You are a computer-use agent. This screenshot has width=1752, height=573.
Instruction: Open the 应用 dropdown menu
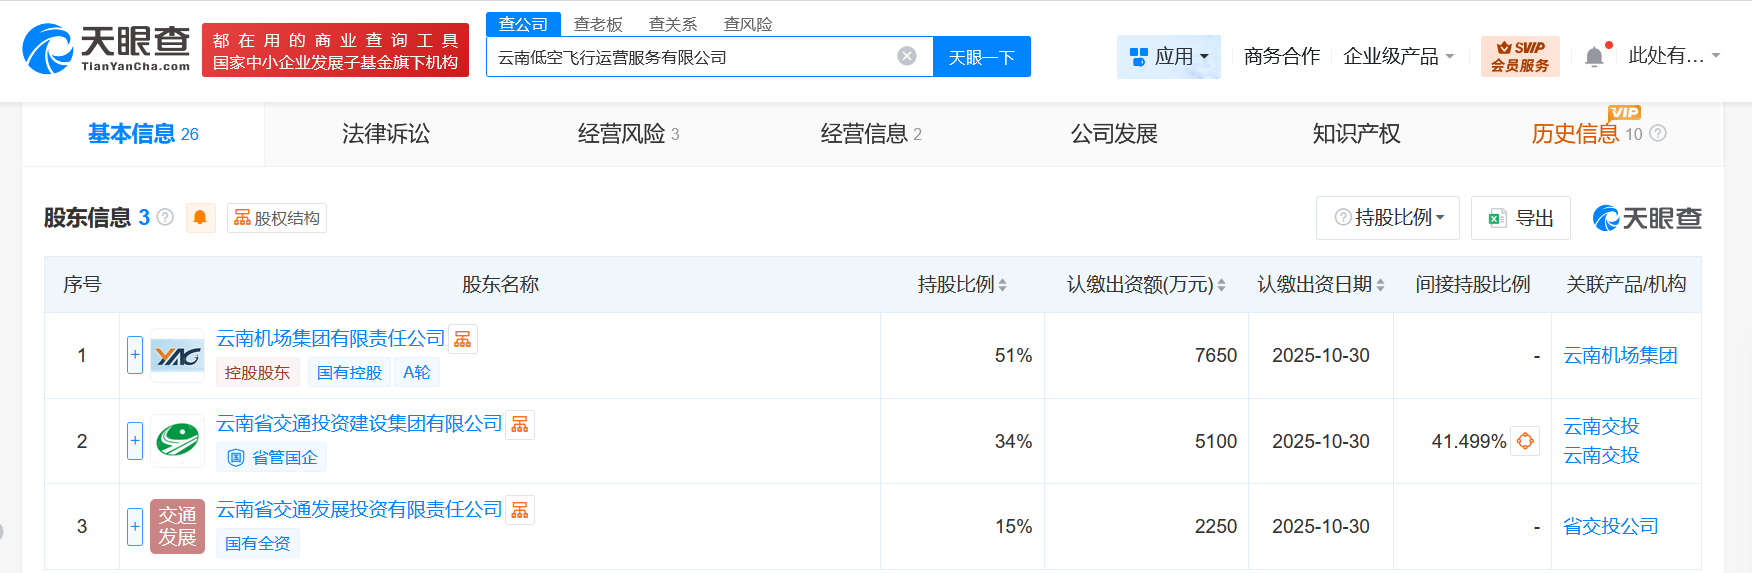(x=1168, y=57)
